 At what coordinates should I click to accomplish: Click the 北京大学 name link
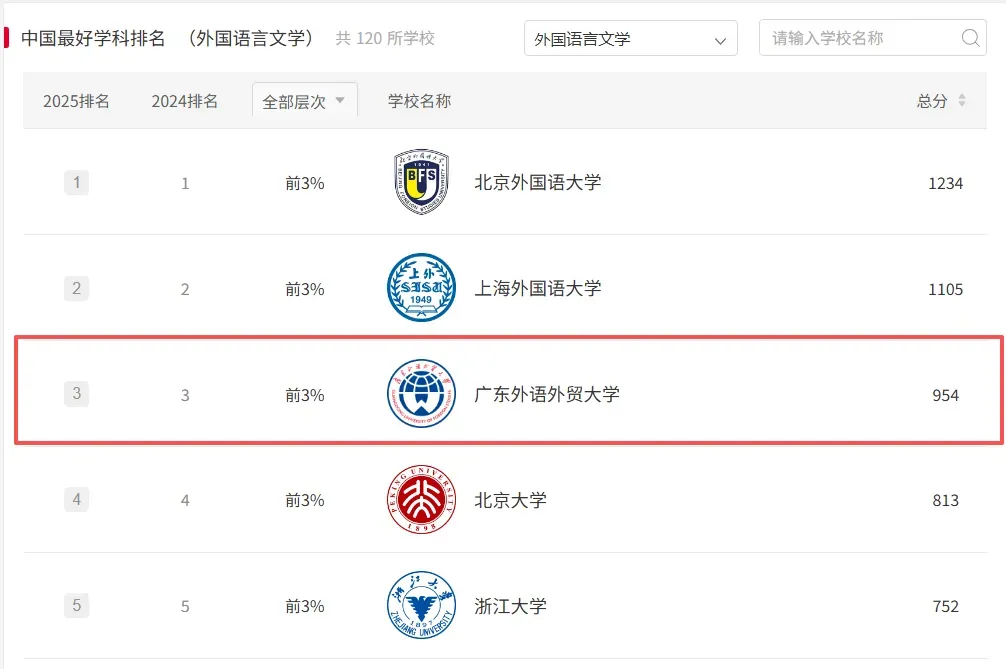point(510,500)
